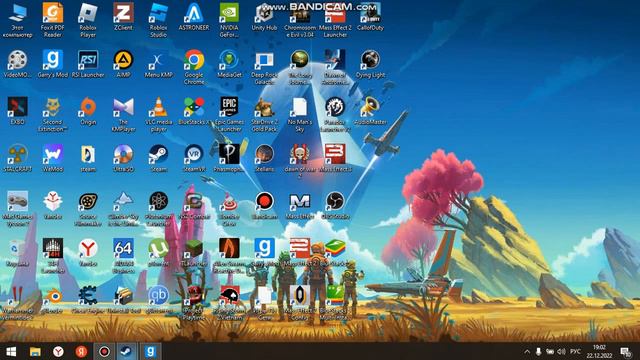Select the SteamVR shortcut
Screen dimensions: 640x360
coord(194,158)
